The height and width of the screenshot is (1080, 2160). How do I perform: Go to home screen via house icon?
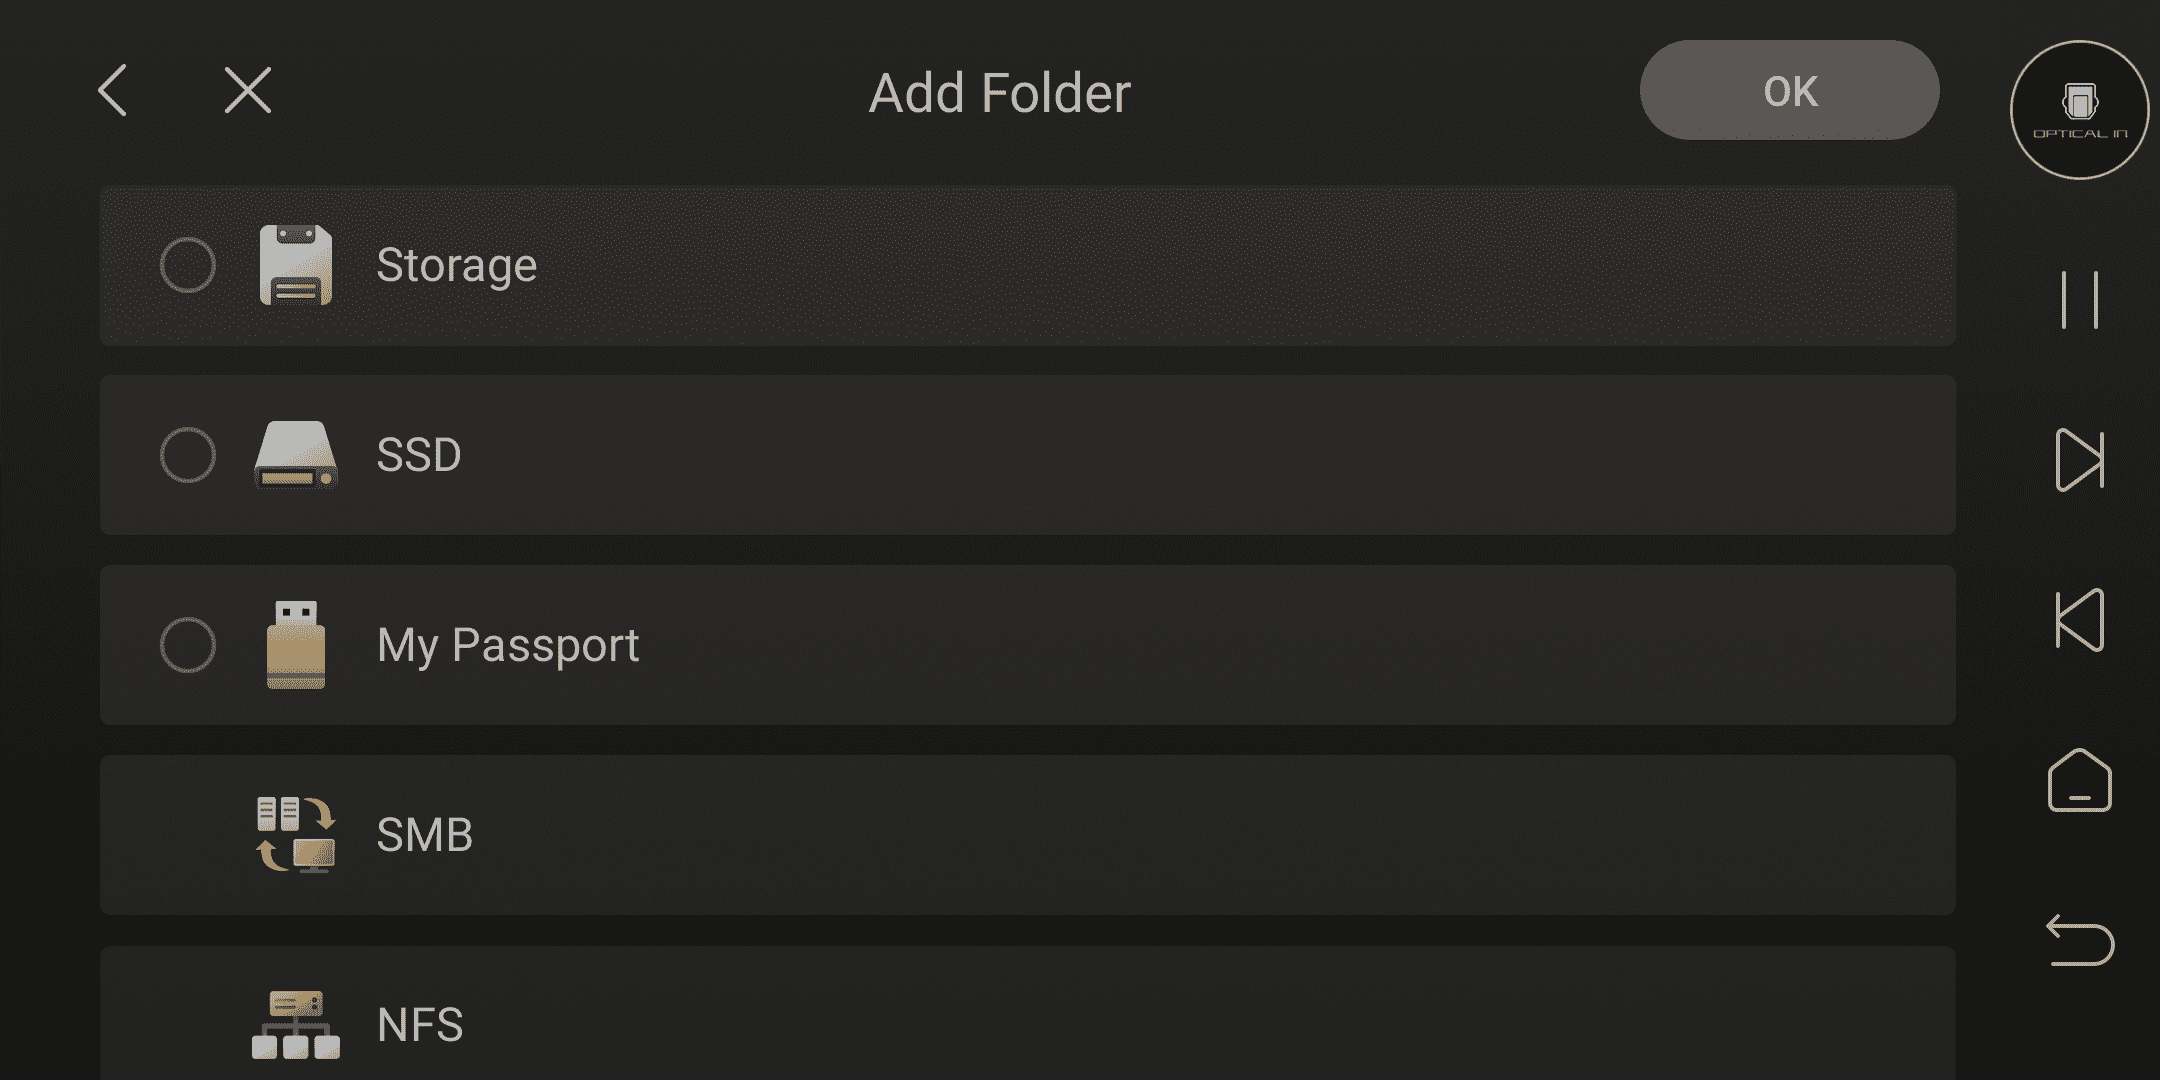tap(2080, 780)
